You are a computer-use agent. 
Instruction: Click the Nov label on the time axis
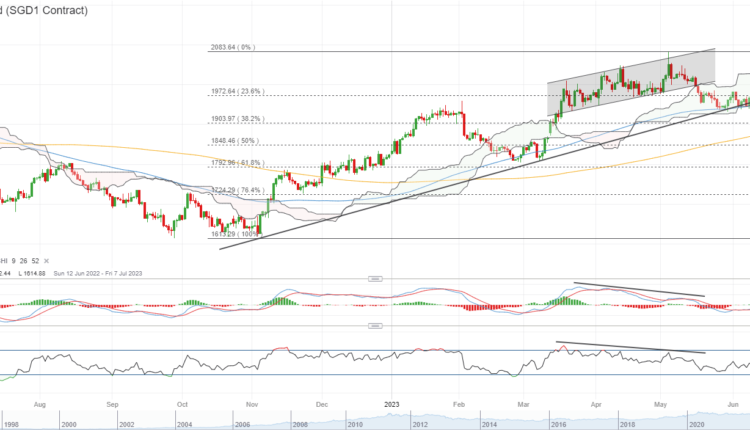pyautogui.click(x=252, y=406)
